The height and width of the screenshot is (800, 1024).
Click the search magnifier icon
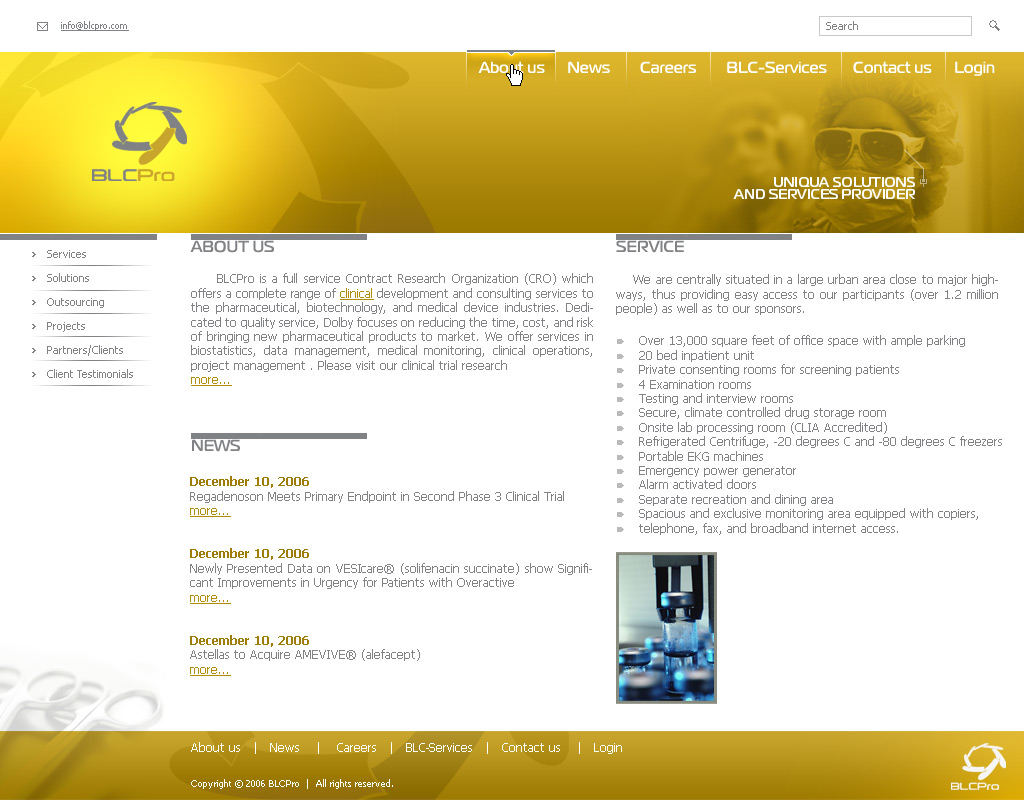[x=994, y=25]
